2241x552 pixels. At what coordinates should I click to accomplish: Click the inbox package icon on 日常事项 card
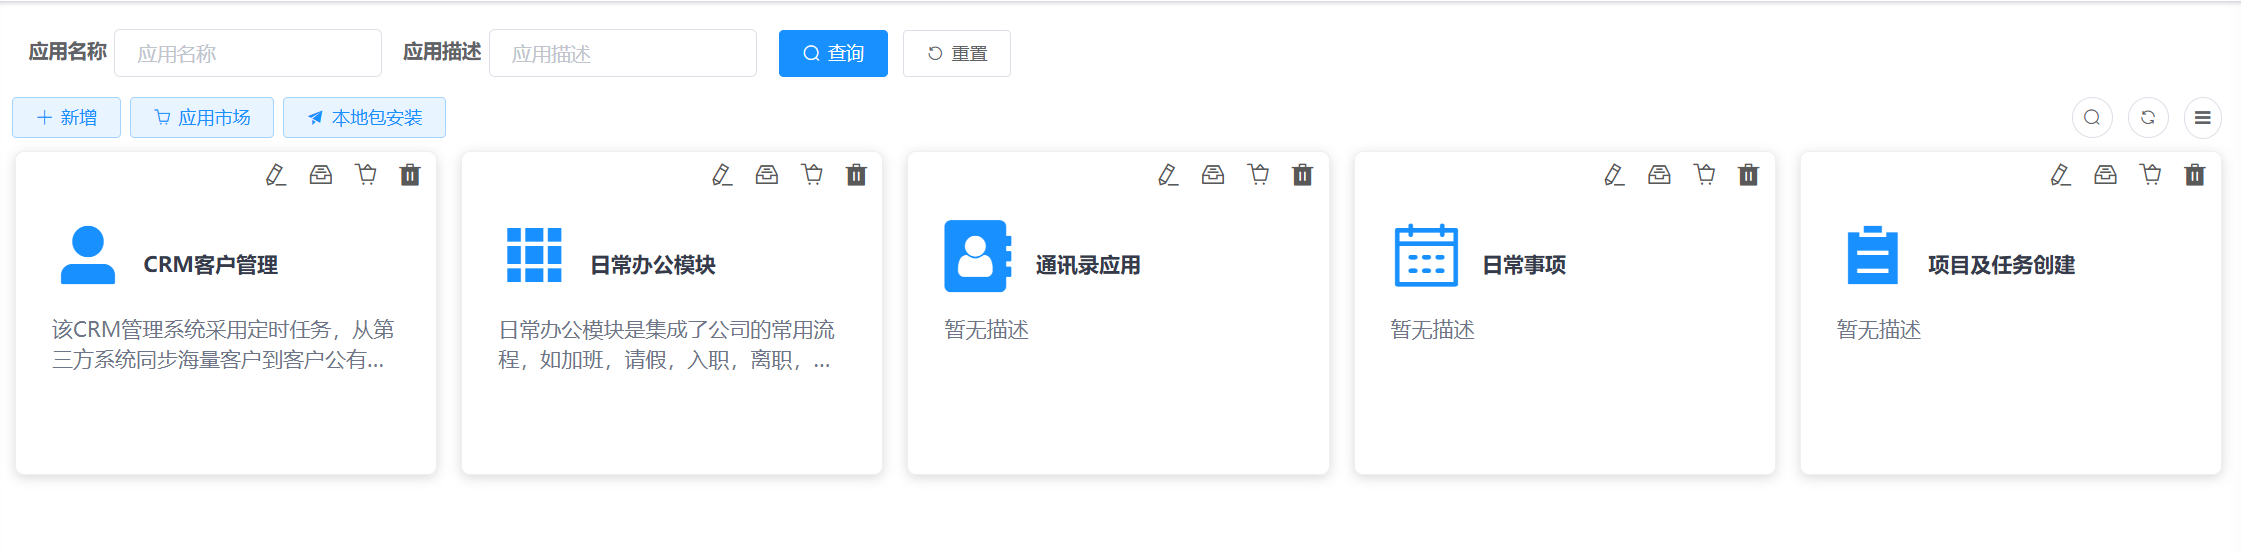[x=1659, y=175]
